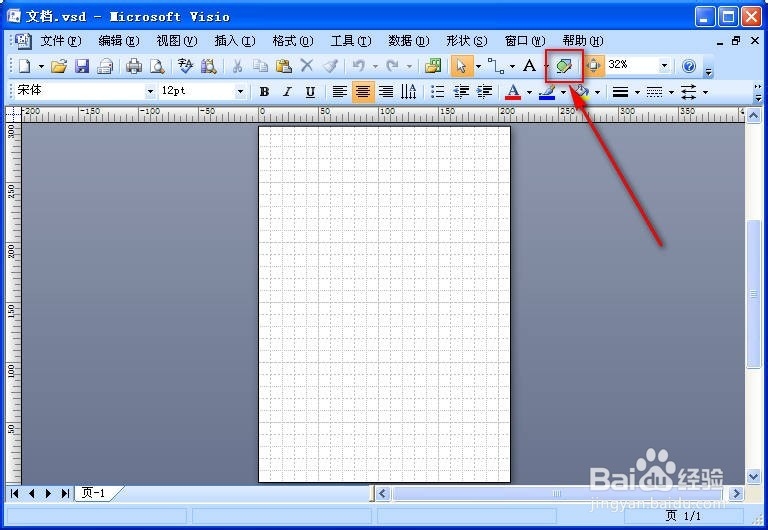Open the 编辑(E) menu
The width and height of the screenshot is (768, 530).
point(119,41)
